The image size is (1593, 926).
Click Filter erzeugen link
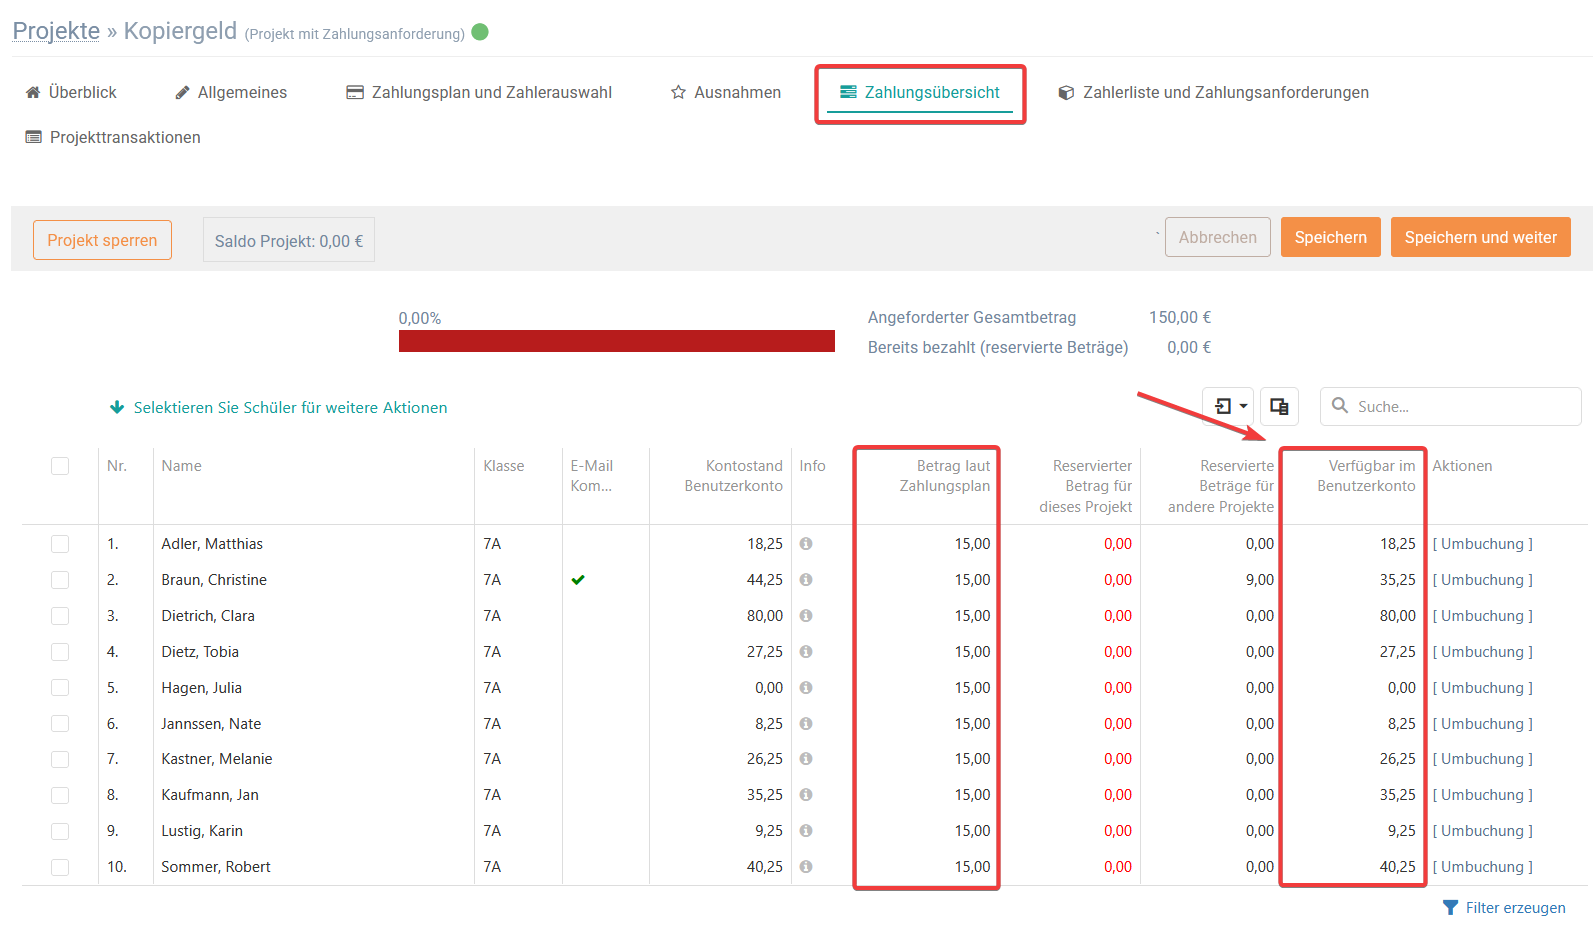(x=1504, y=908)
